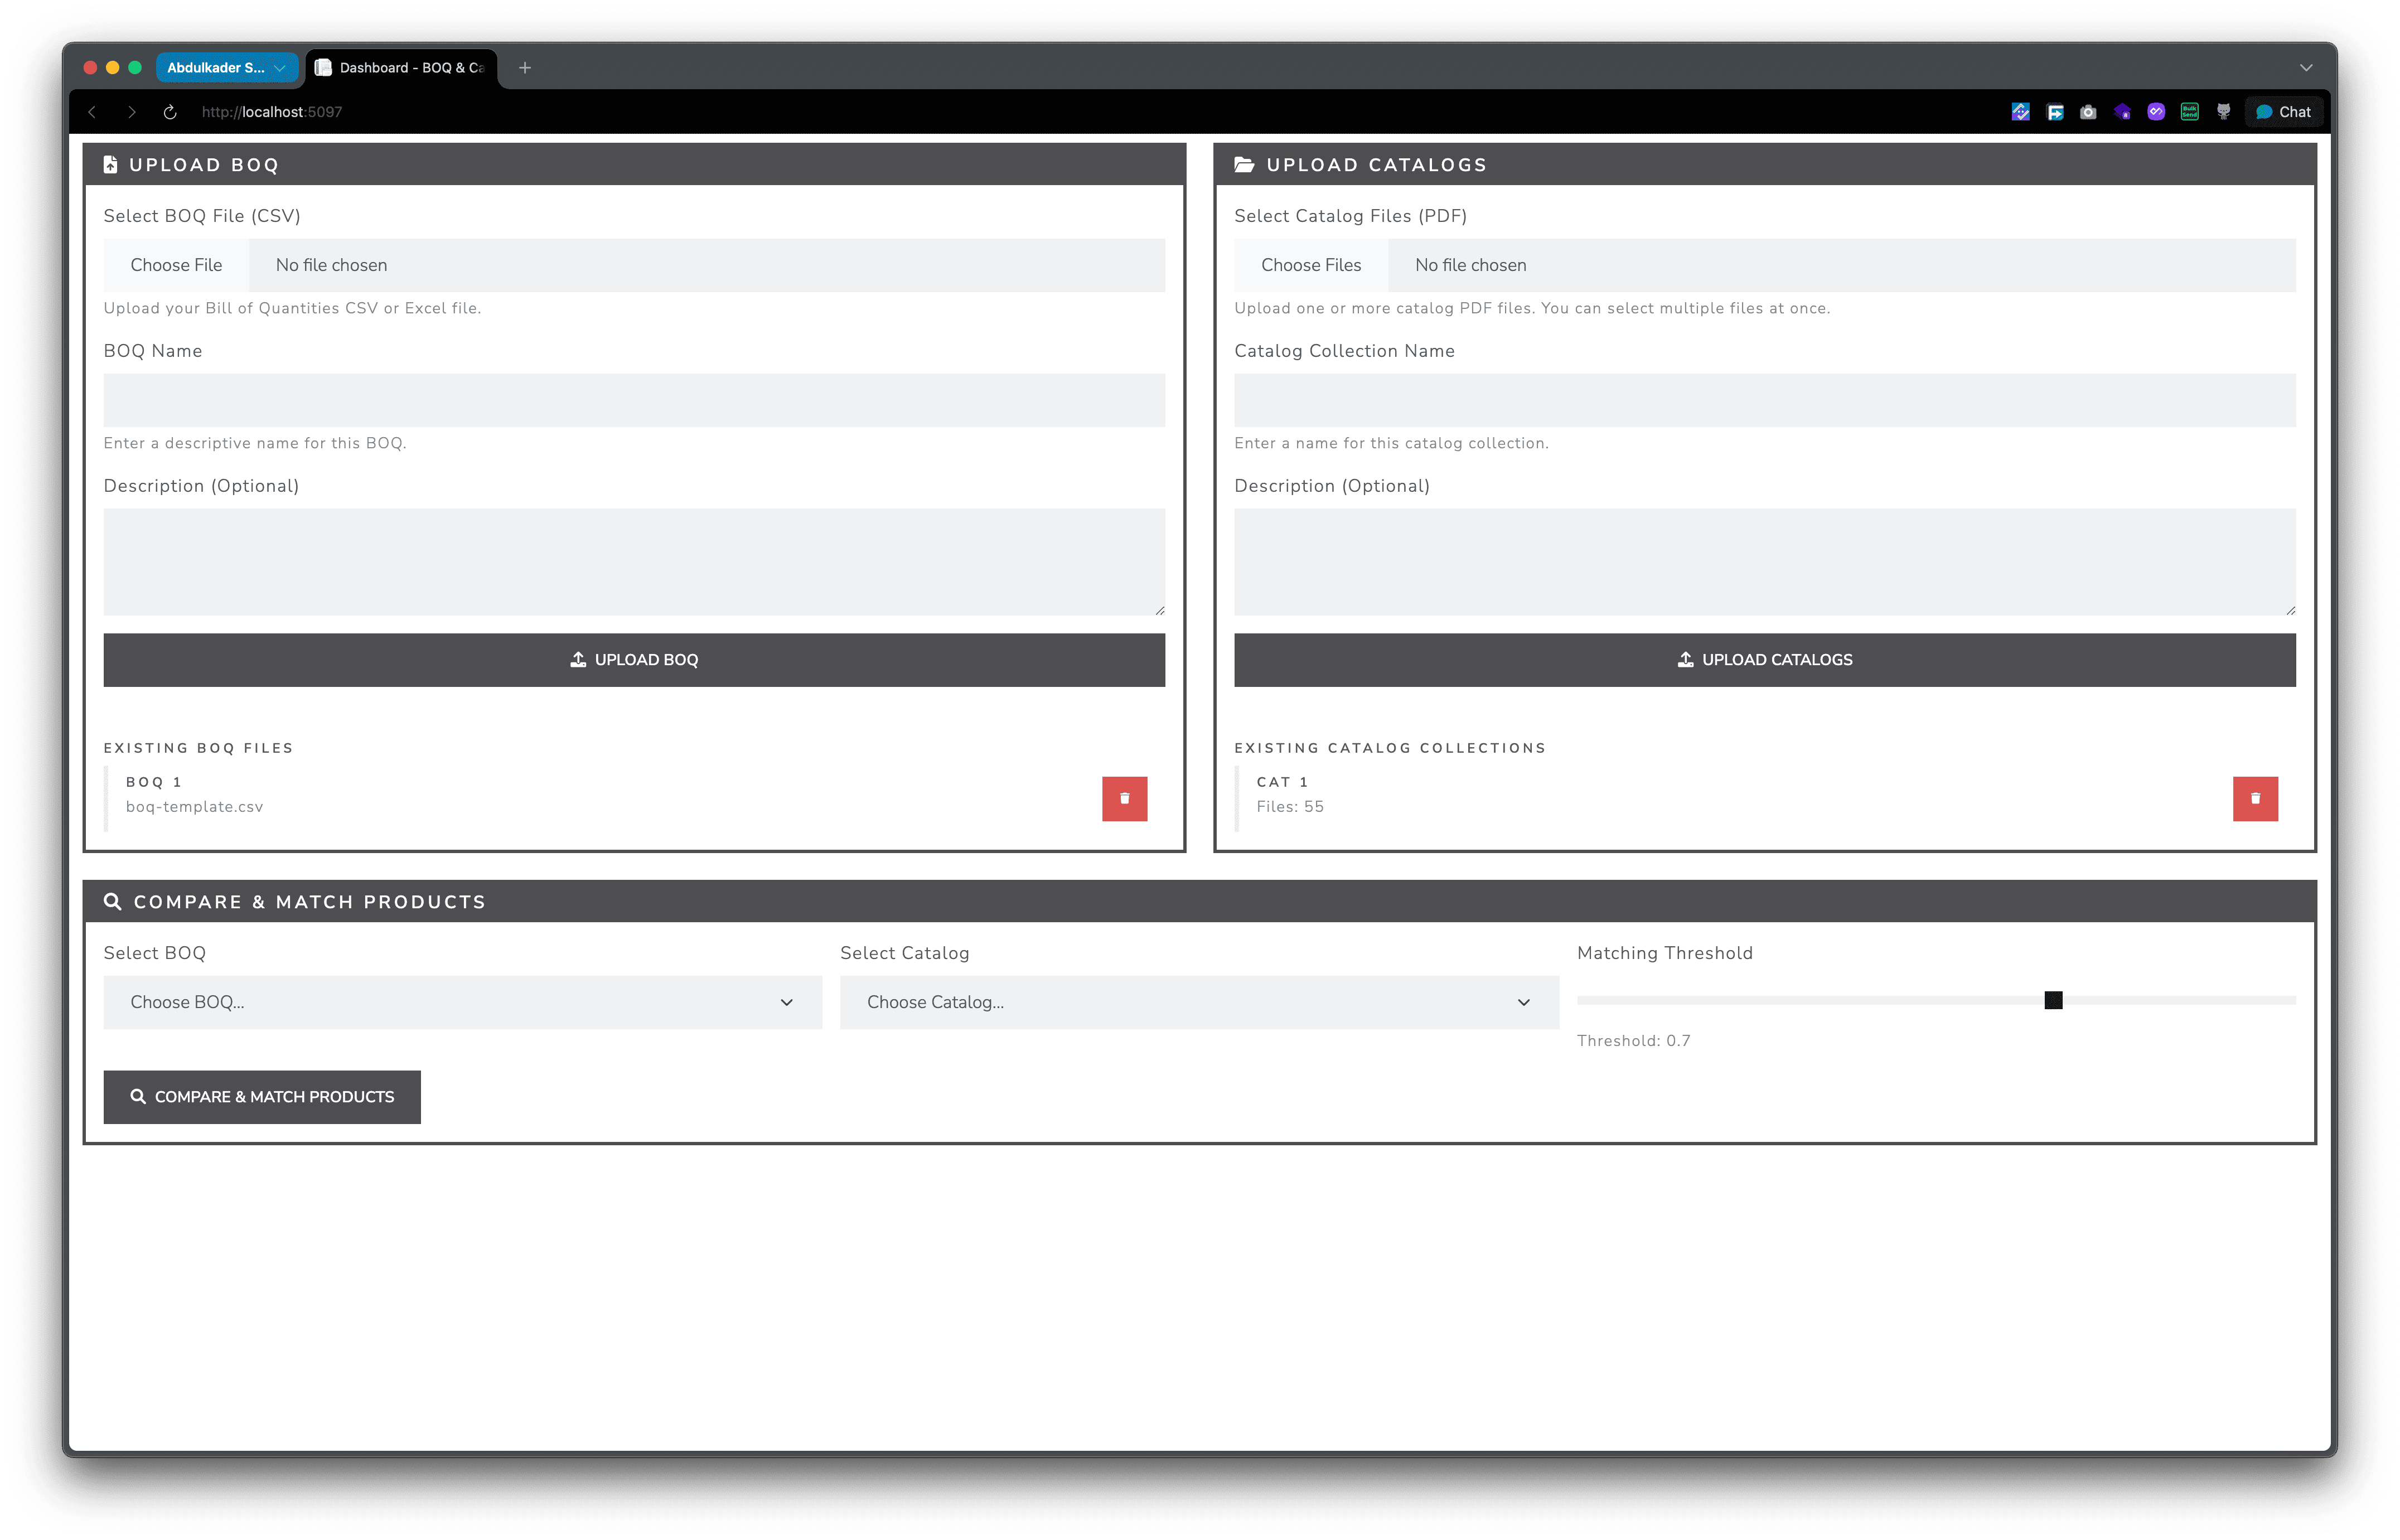2400x1540 pixels.
Task: Open the Choose Catalog dropdown
Action: click(1198, 1002)
